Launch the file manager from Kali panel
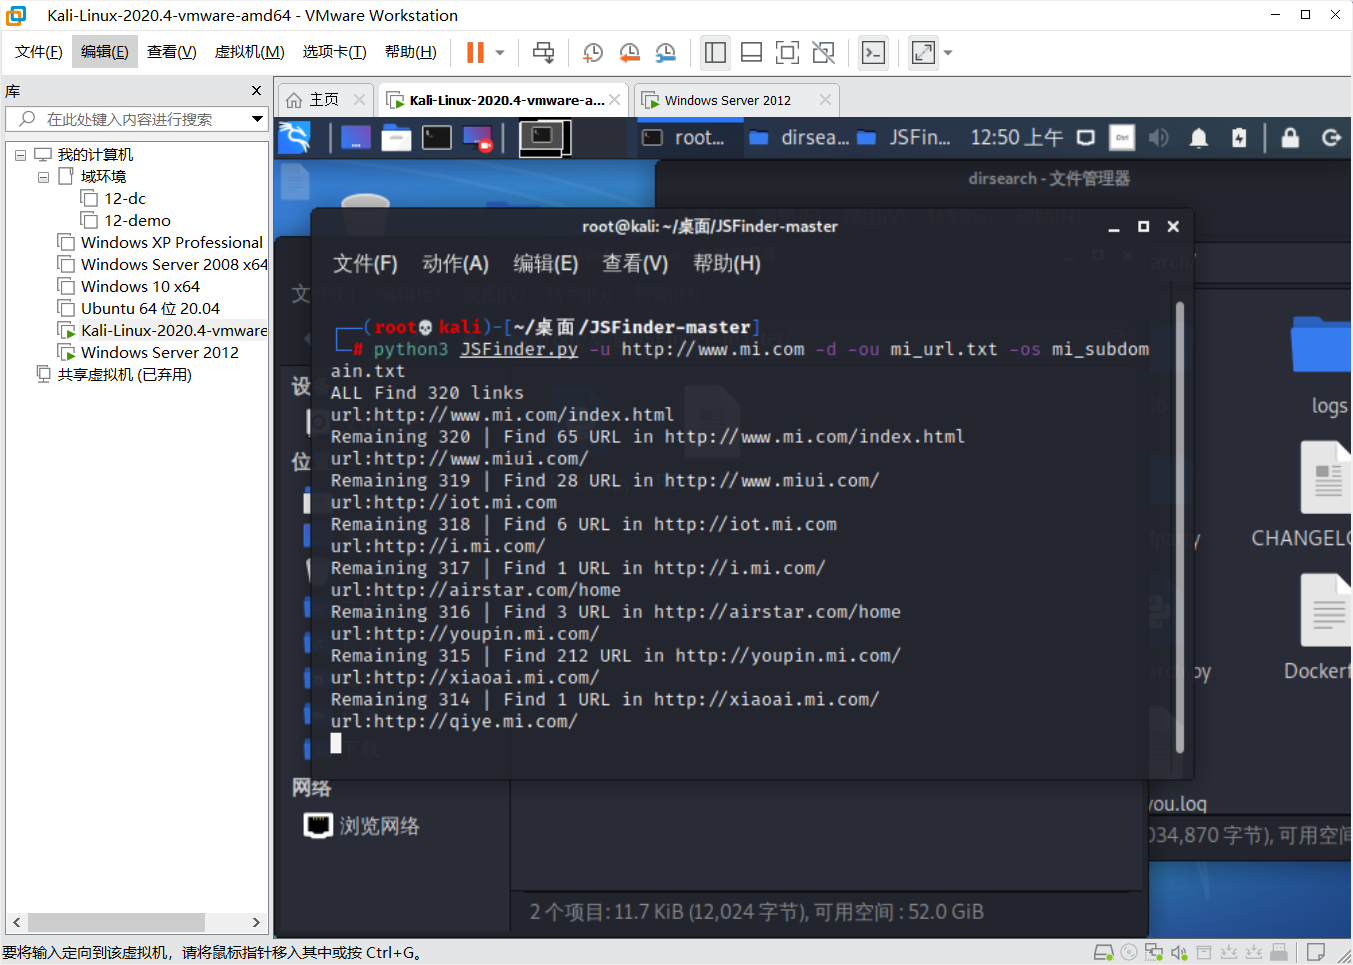This screenshot has height=965, width=1353. 396,138
